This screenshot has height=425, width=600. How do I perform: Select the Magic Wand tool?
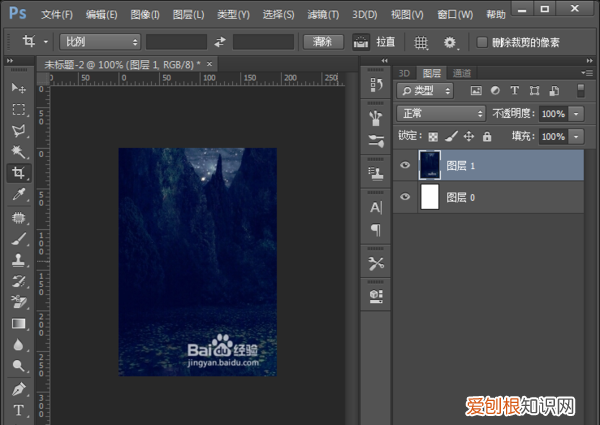click(x=18, y=151)
